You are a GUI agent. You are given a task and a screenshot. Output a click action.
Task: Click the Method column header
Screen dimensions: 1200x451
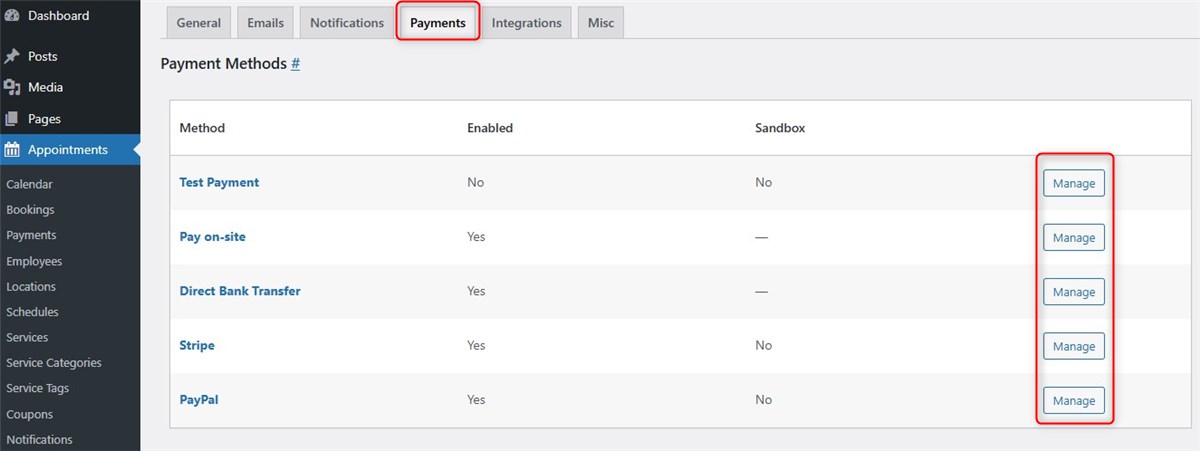tap(202, 128)
